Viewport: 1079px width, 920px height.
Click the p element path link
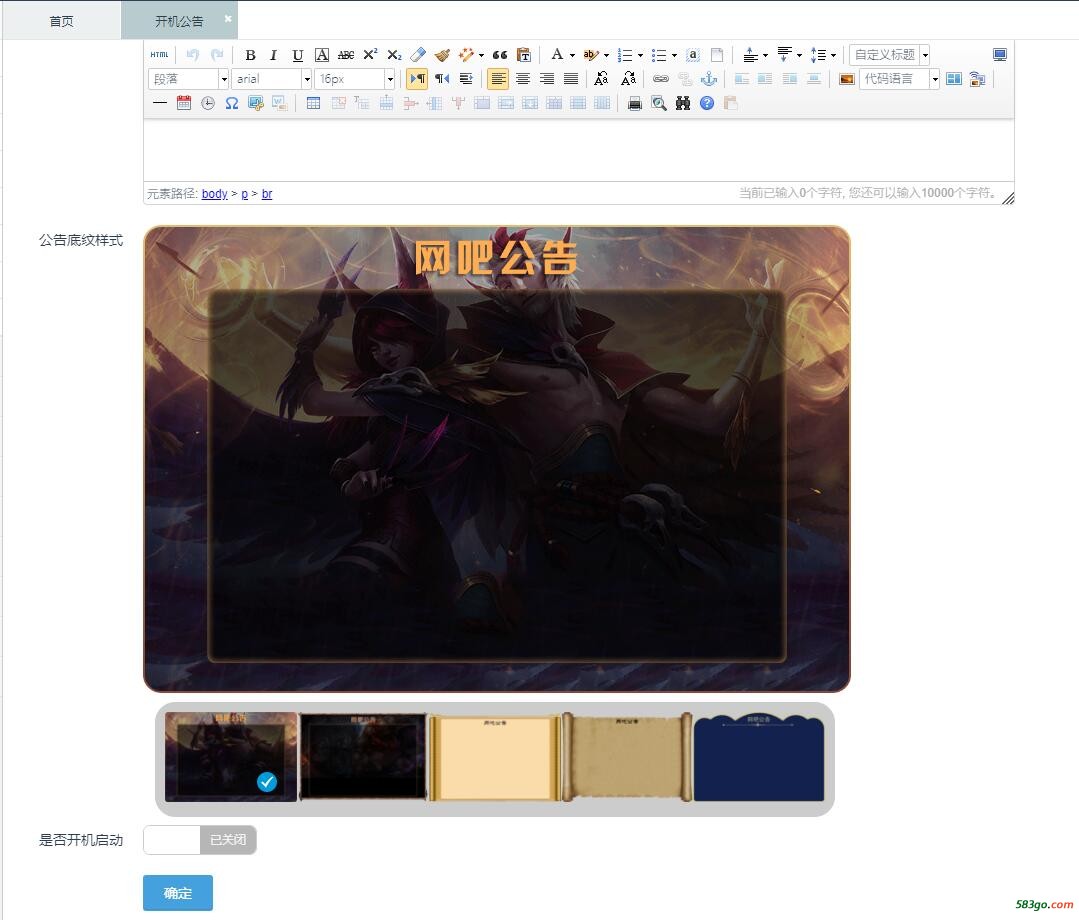click(244, 194)
